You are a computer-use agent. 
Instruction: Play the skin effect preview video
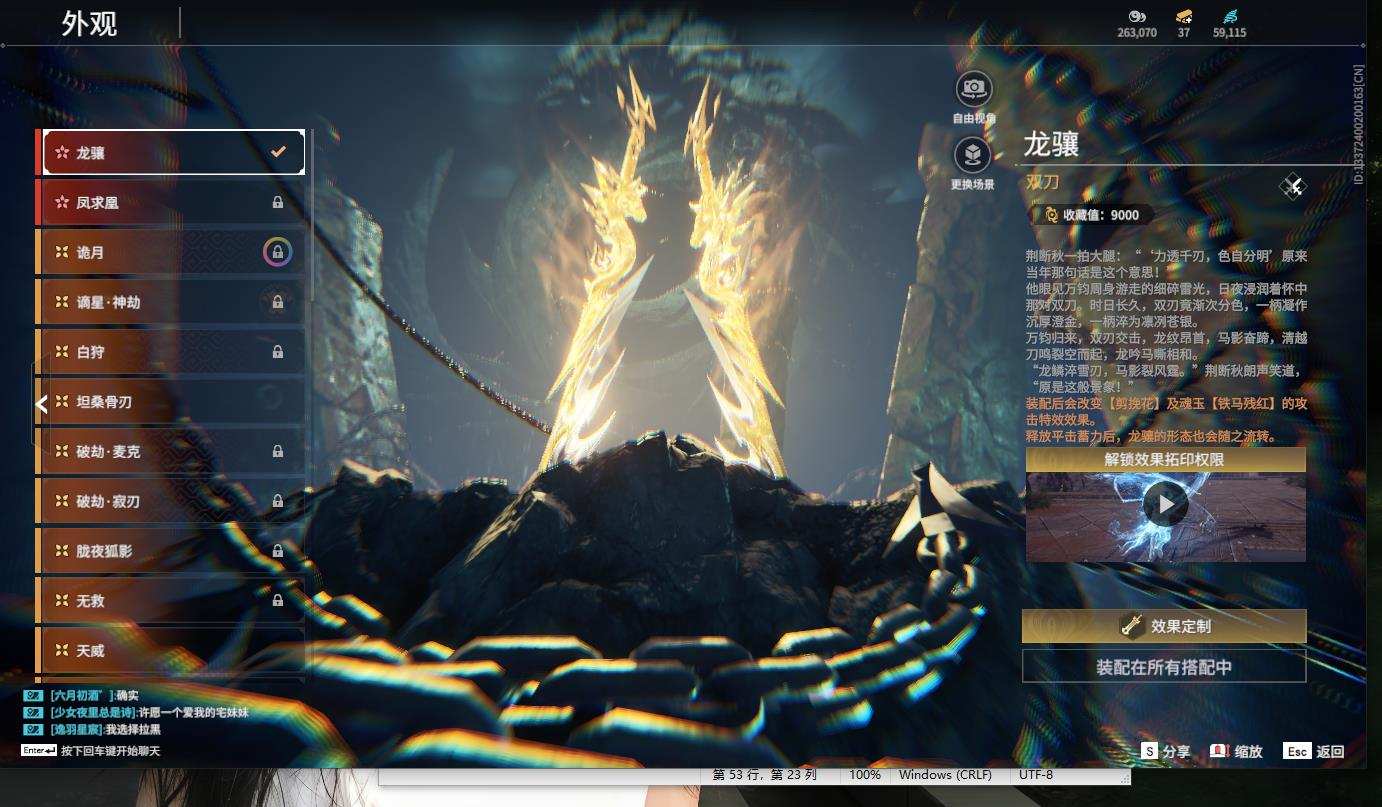pos(1166,505)
